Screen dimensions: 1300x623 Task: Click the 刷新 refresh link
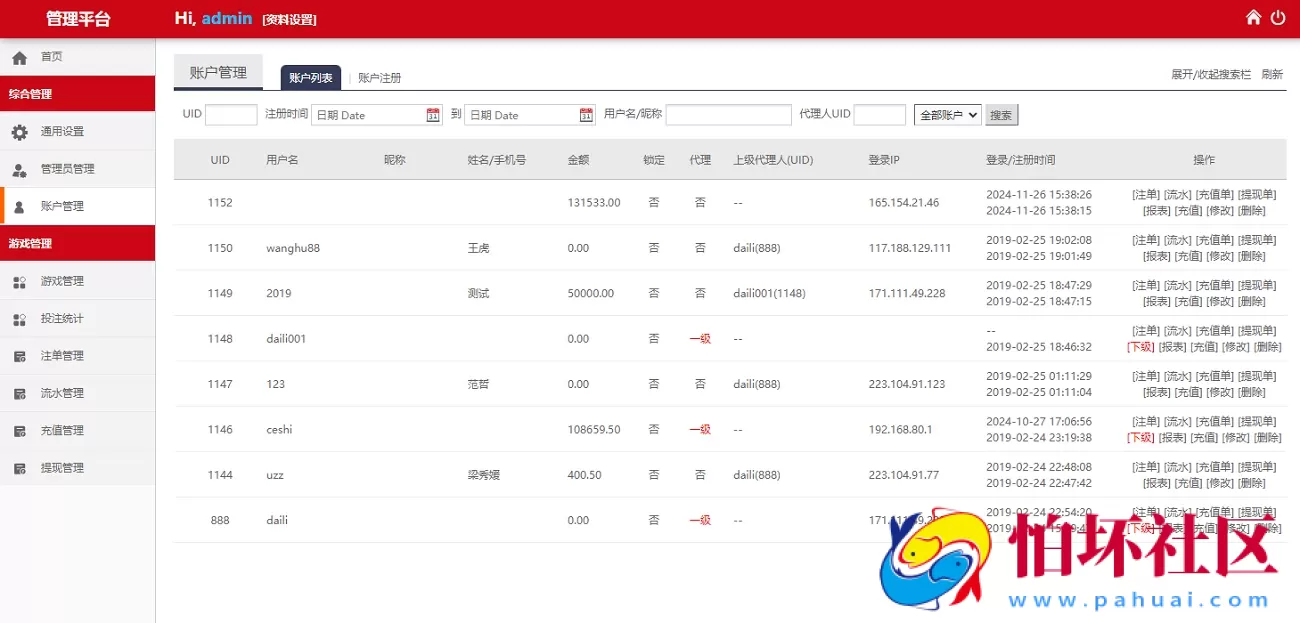click(1272, 73)
